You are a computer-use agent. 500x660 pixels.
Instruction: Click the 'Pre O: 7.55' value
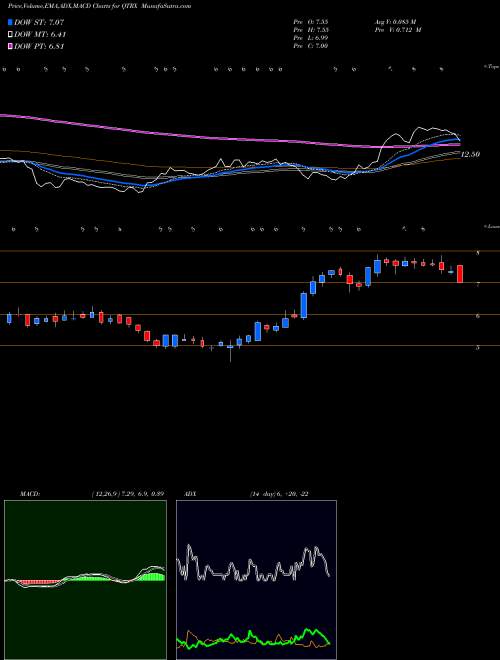coord(311,21)
